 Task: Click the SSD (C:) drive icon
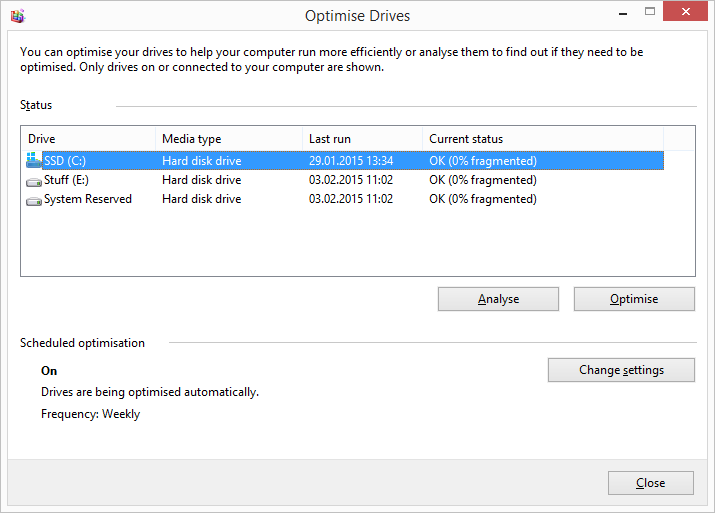click(x=34, y=161)
